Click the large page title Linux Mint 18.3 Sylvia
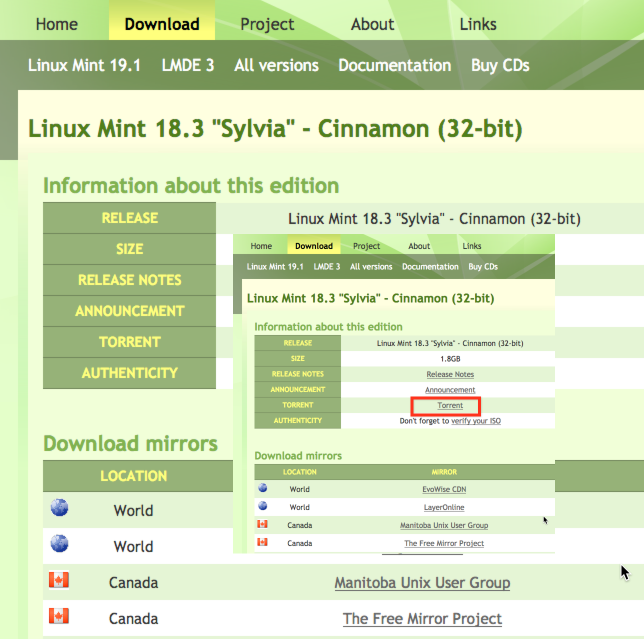Viewport: 644px width, 639px height. [275, 129]
